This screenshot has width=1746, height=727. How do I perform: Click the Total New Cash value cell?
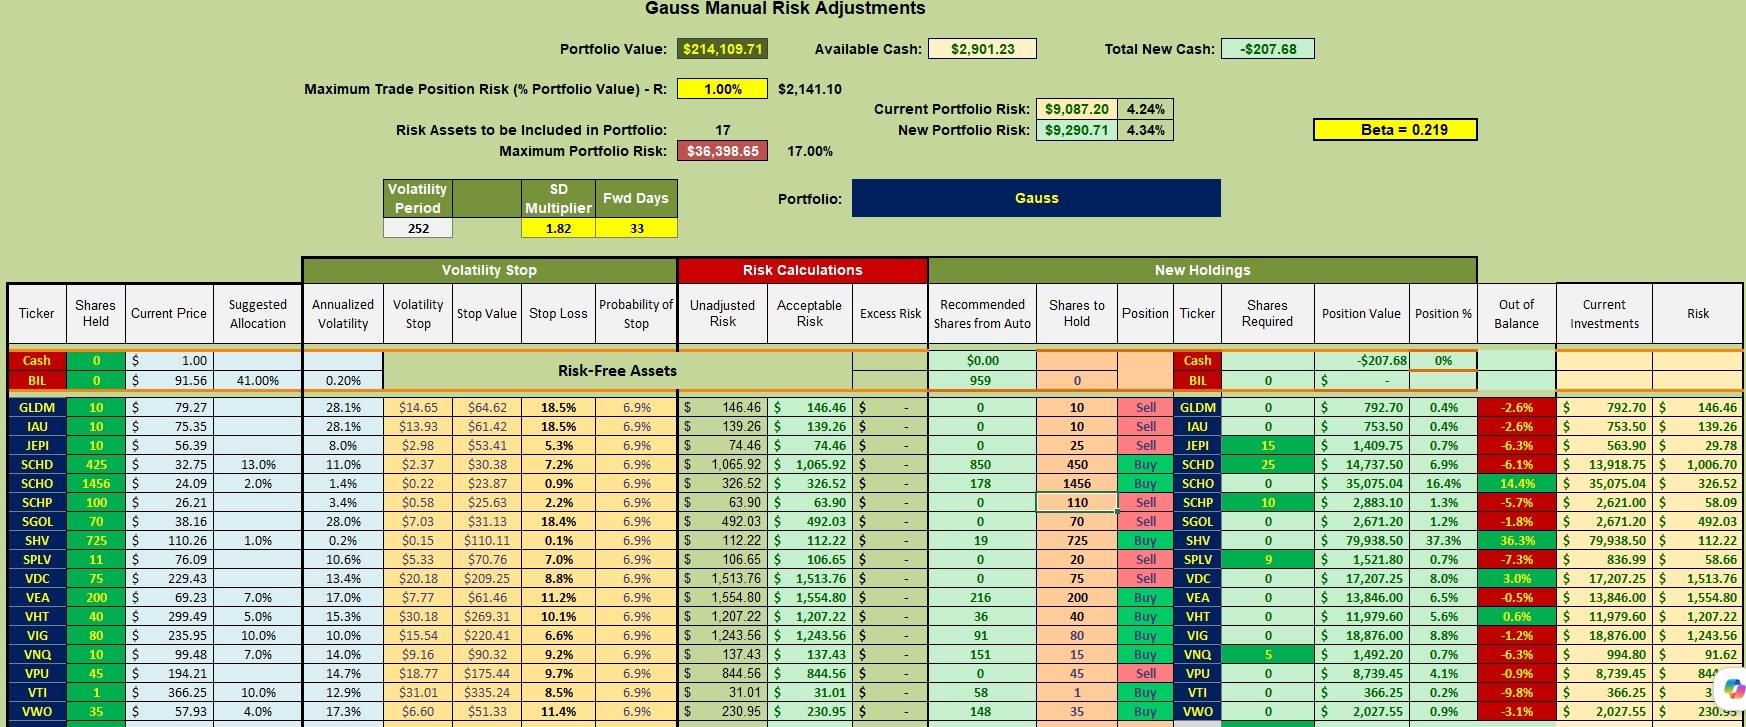1268,49
